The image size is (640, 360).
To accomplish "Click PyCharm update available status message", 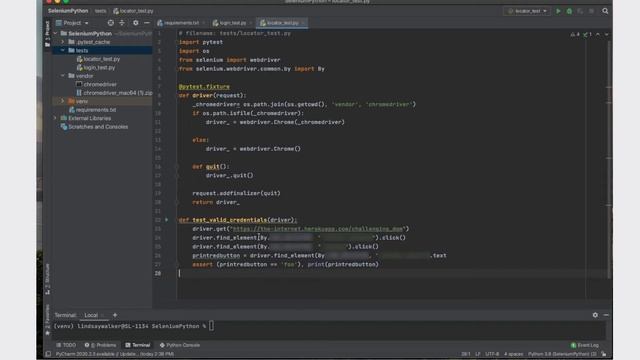I will point(115,354).
